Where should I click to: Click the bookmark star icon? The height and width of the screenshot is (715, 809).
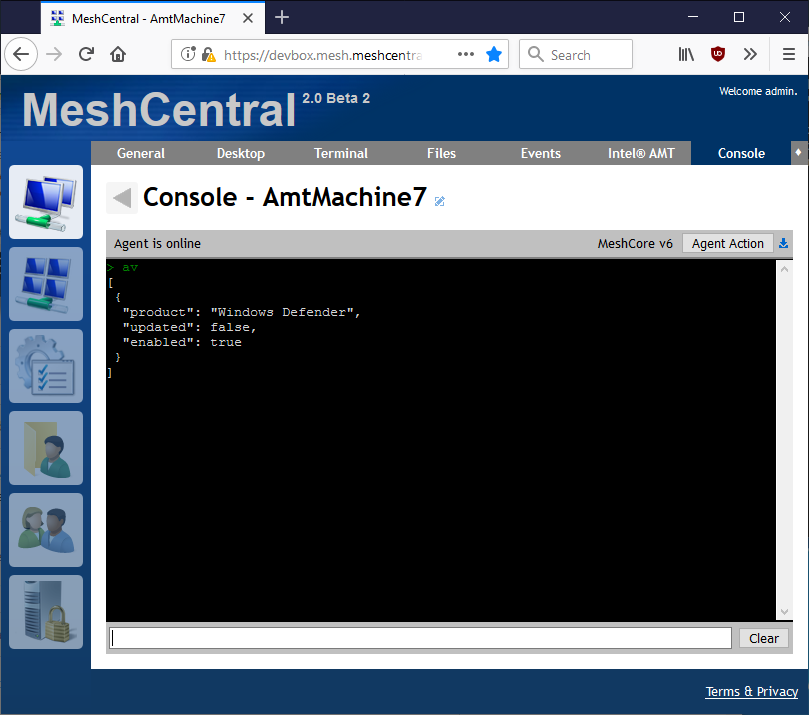(x=494, y=54)
